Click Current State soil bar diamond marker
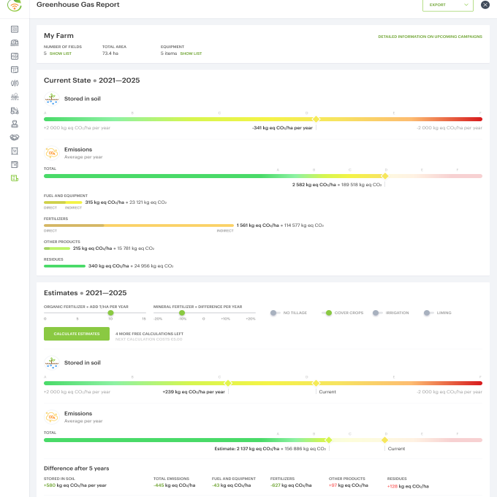 [316, 119]
